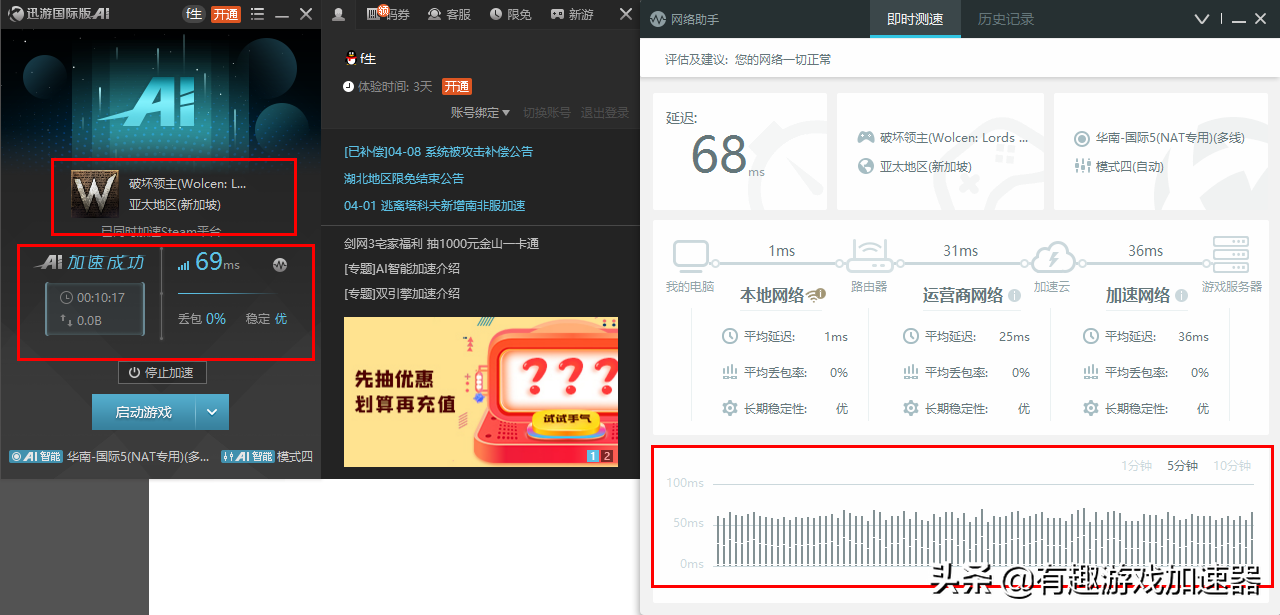This screenshot has width=1280, height=615.
Task: Expand the 启动游戏 dropdown arrow
Action: pos(212,412)
